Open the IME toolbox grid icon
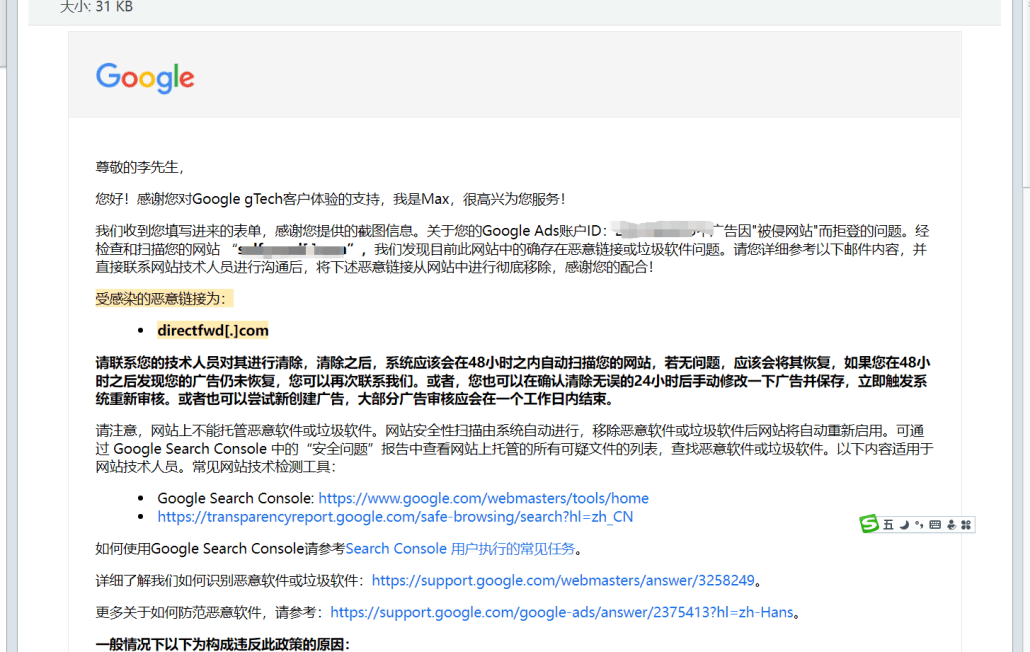Image resolution: width=1030 pixels, height=652 pixels. (x=966, y=525)
